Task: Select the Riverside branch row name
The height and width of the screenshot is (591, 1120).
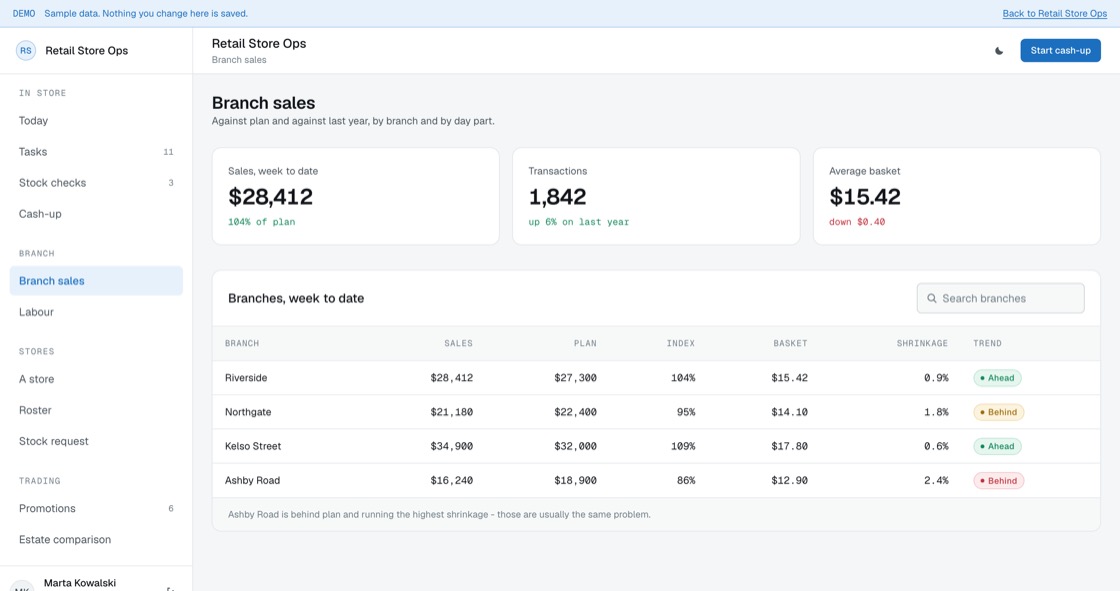Action: click(246, 378)
